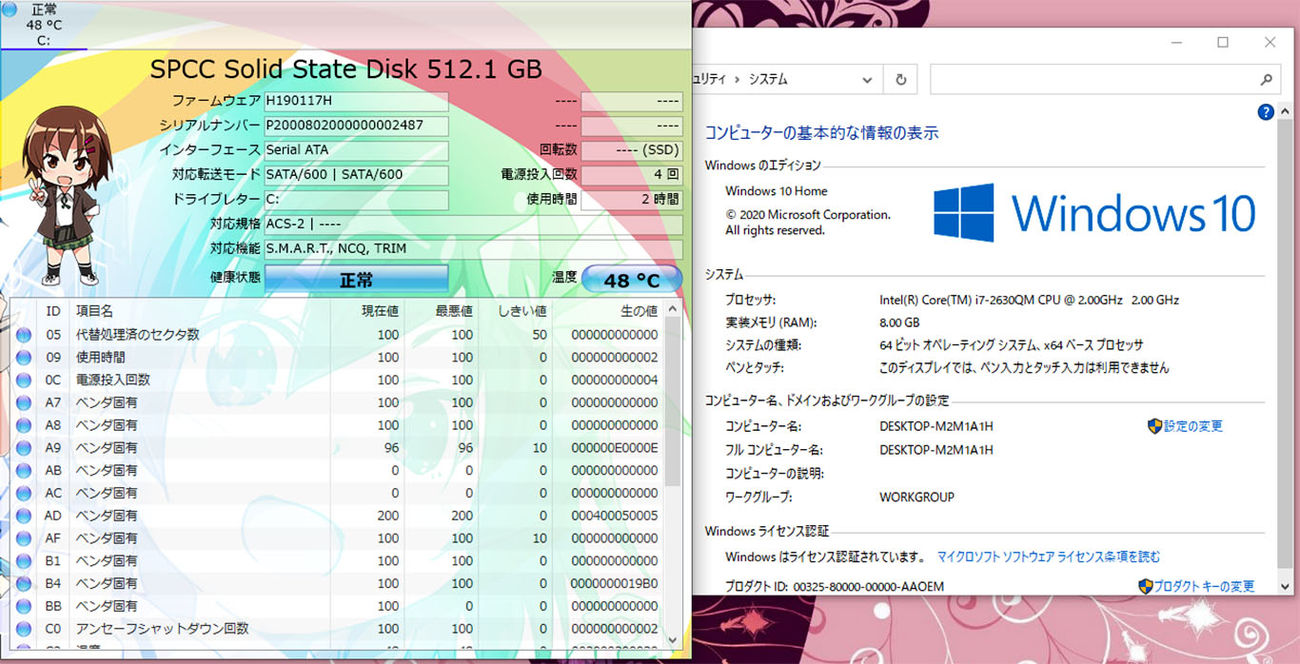This screenshot has width=1300, height=664.
Task: Click the search magnifier icon
Action: point(1266,79)
